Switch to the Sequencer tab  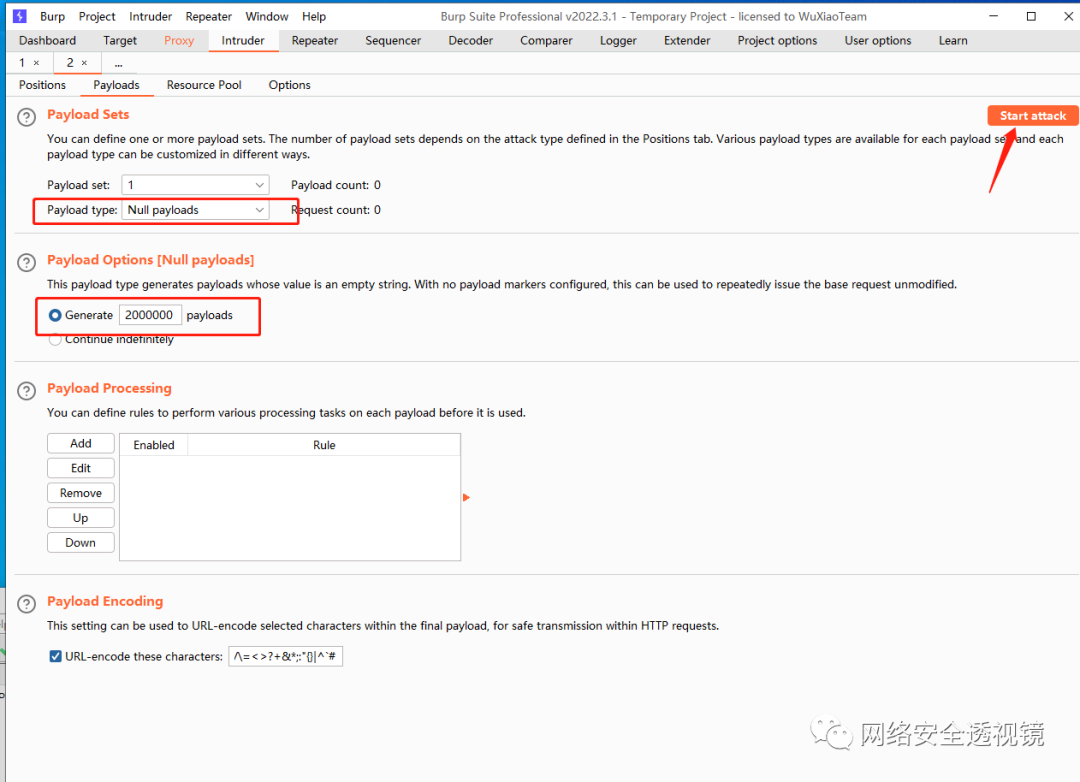pyautogui.click(x=393, y=41)
